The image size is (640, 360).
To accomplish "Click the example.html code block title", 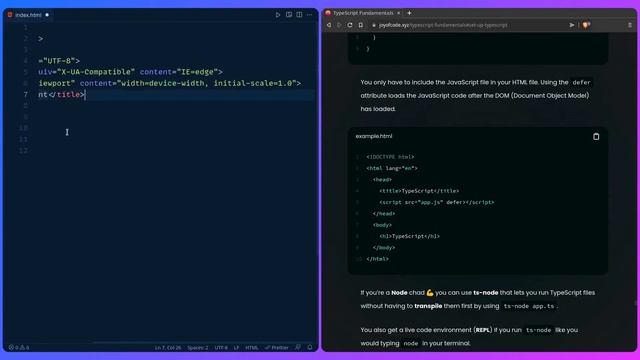I will coord(373,136).
